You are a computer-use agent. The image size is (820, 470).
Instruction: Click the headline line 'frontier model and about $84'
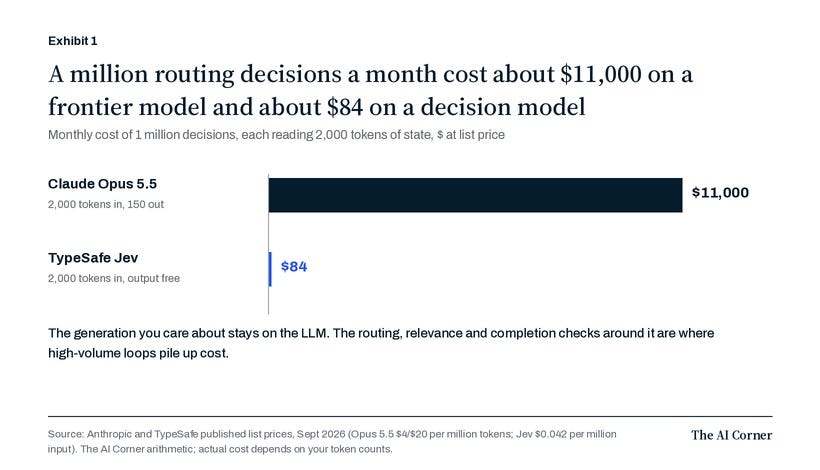pyautogui.click(x=317, y=107)
